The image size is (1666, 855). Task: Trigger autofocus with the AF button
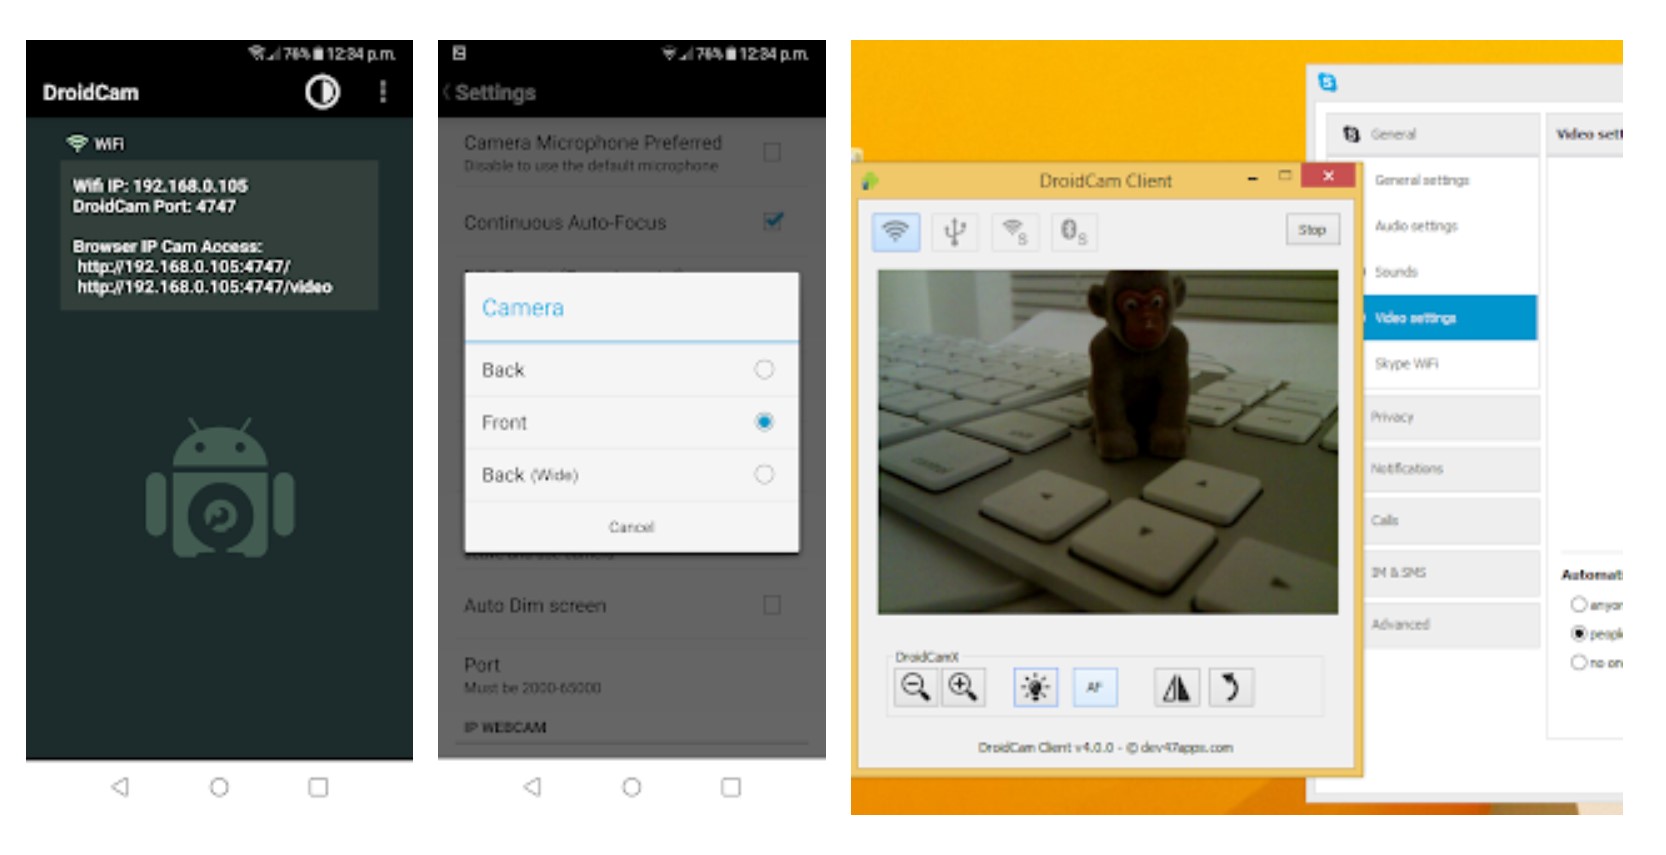pos(1094,687)
